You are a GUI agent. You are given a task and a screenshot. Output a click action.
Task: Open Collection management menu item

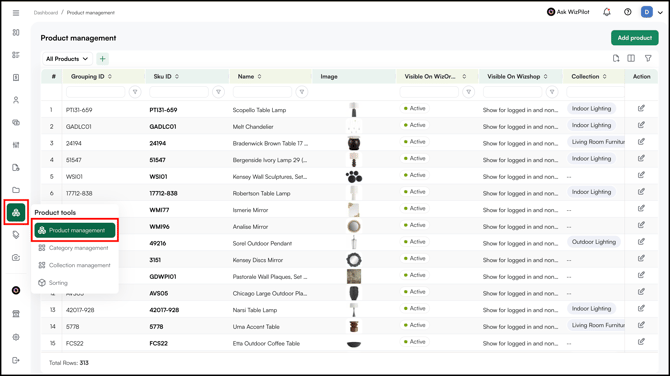coord(74,265)
